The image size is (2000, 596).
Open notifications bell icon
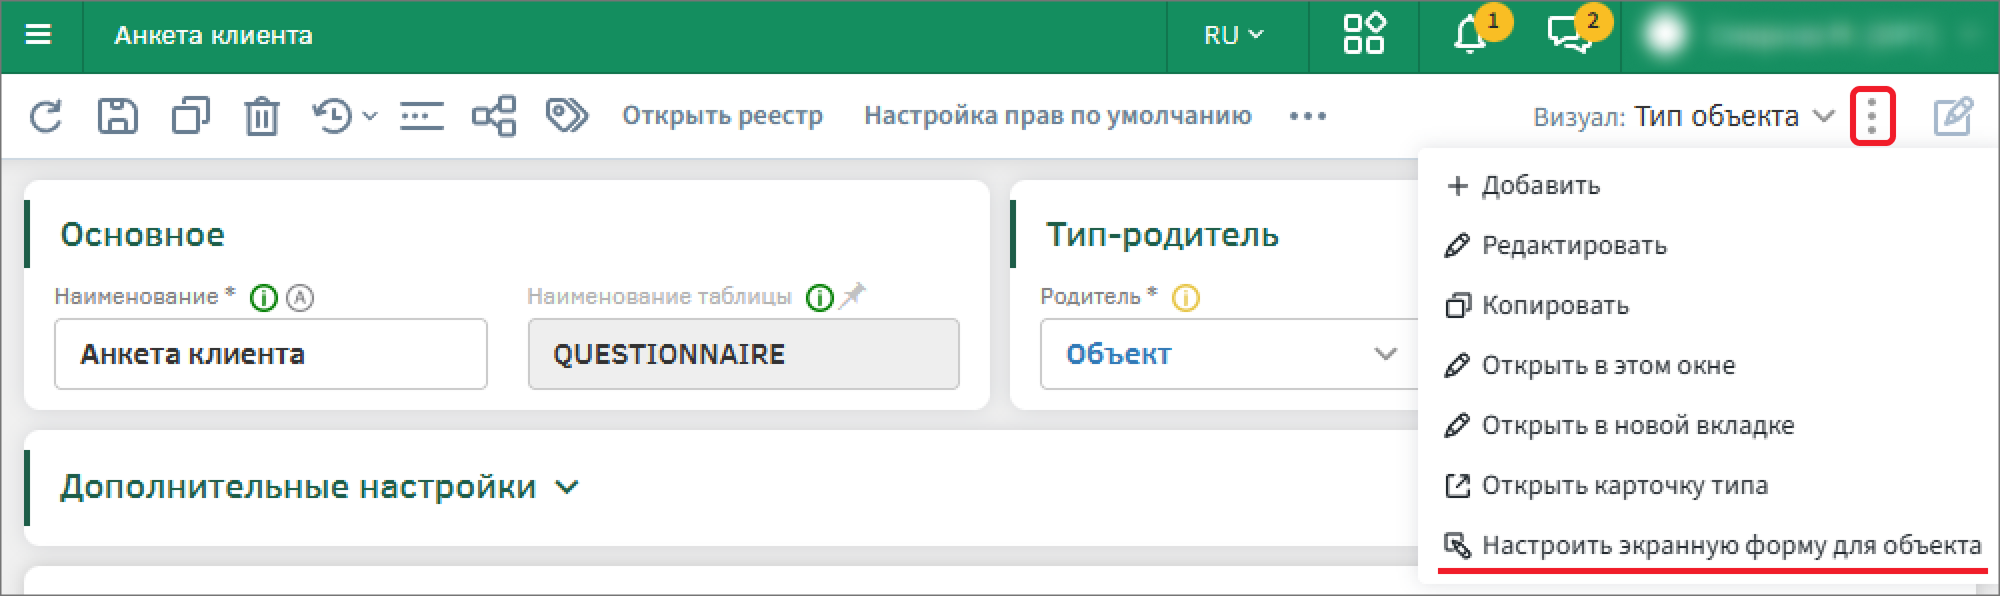coord(1469,36)
